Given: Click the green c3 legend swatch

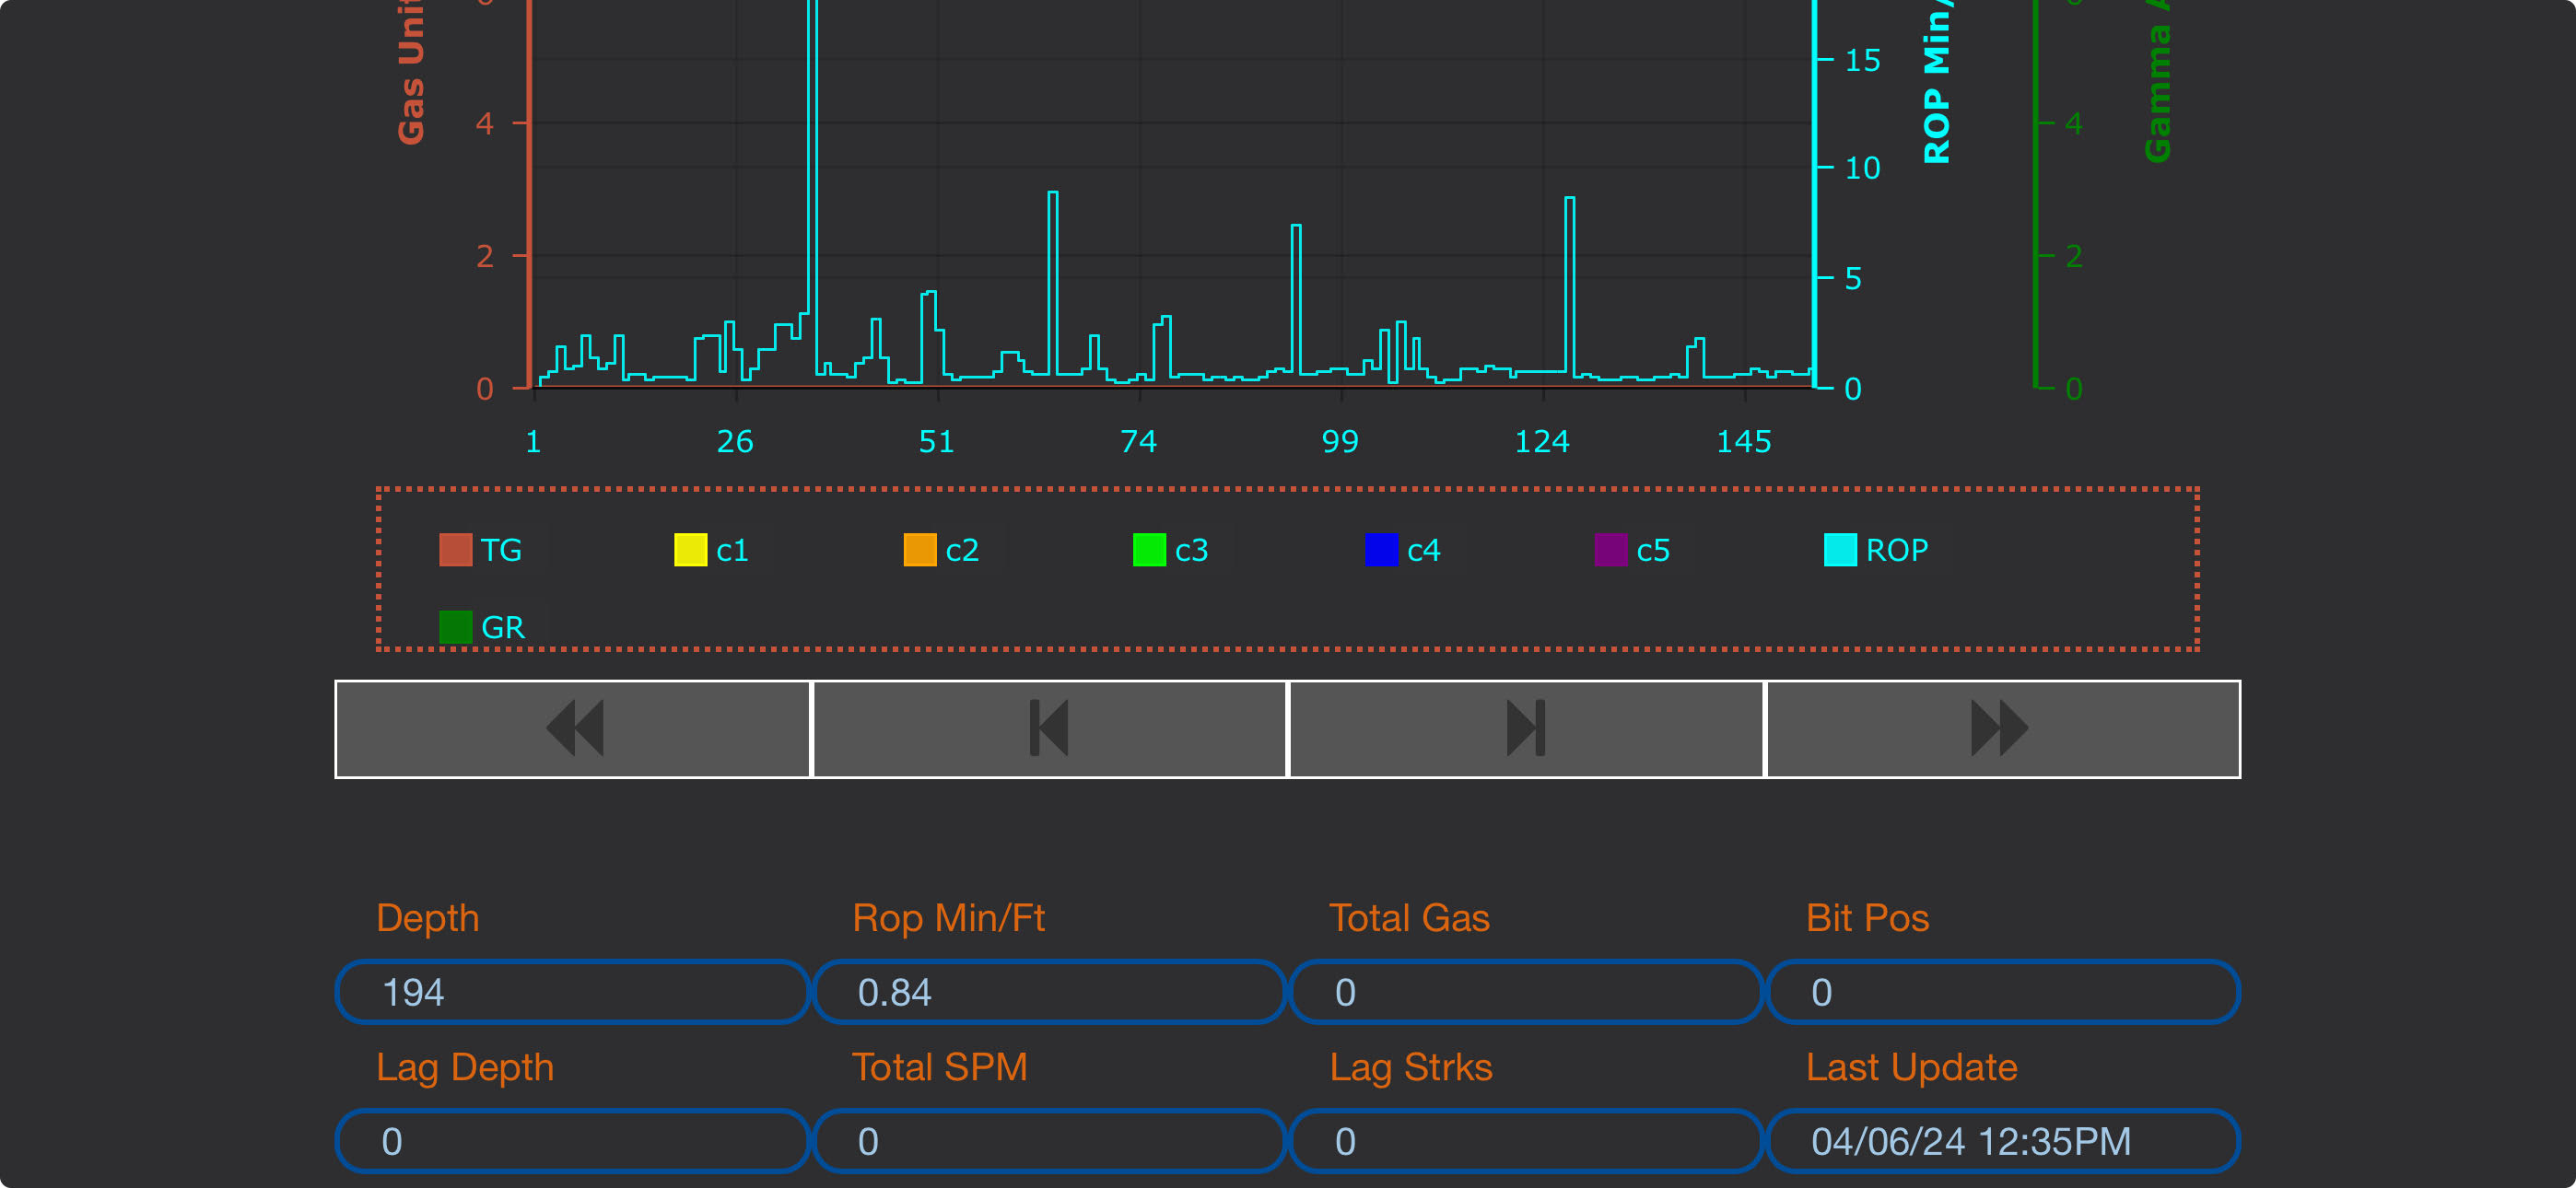Looking at the screenshot, I should [1149, 550].
